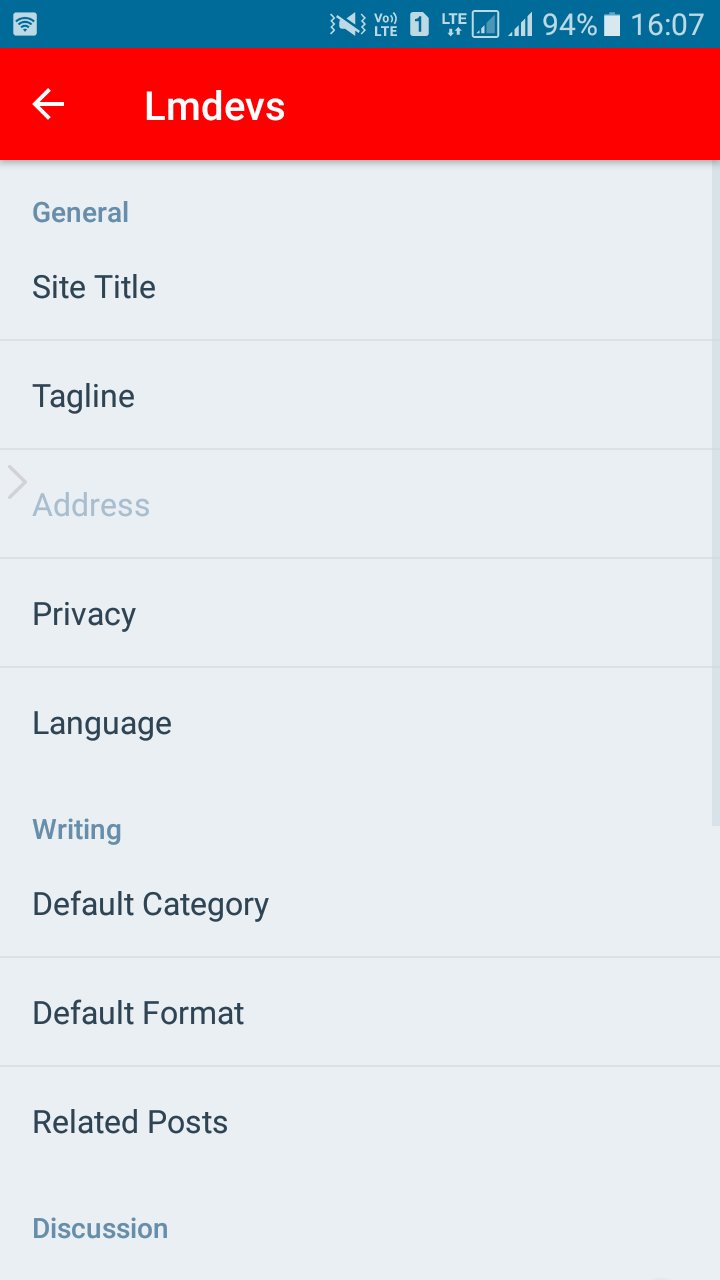Viewport: 720px width, 1280px height.
Task: Choose the Default Format setting
Action: point(360,1012)
